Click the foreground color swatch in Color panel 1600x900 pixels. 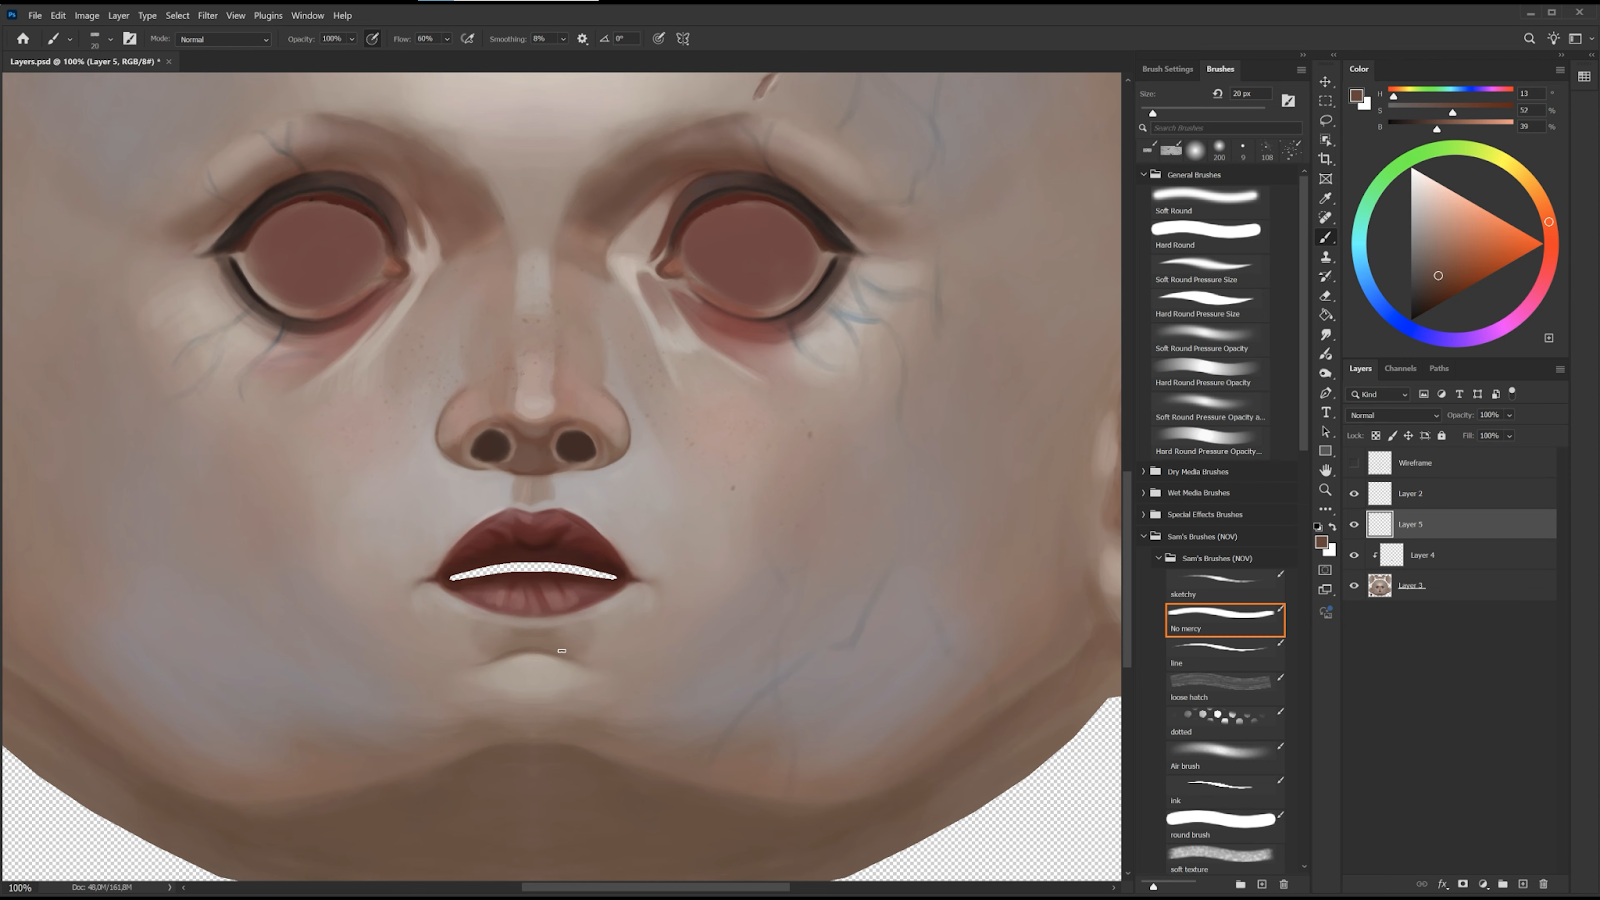click(1356, 96)
